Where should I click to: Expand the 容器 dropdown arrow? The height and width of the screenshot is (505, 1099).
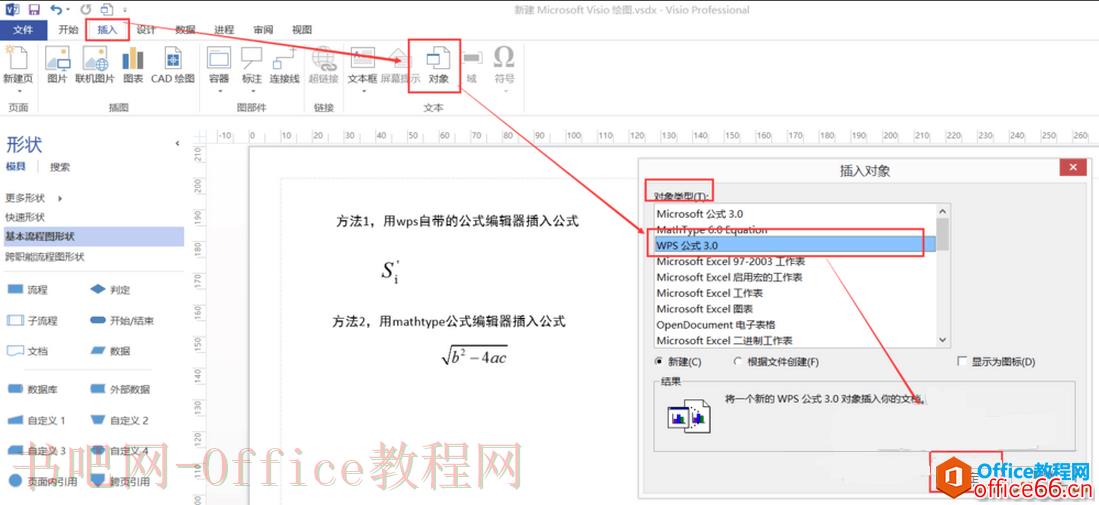click(219, 90)
